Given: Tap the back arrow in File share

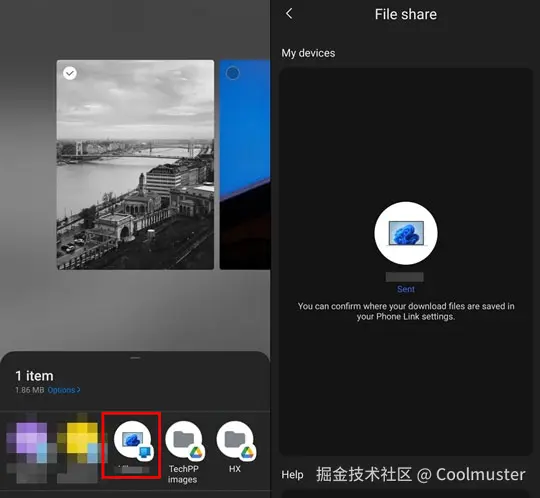Looking at the screenshot, I should [x=289, y=14].
